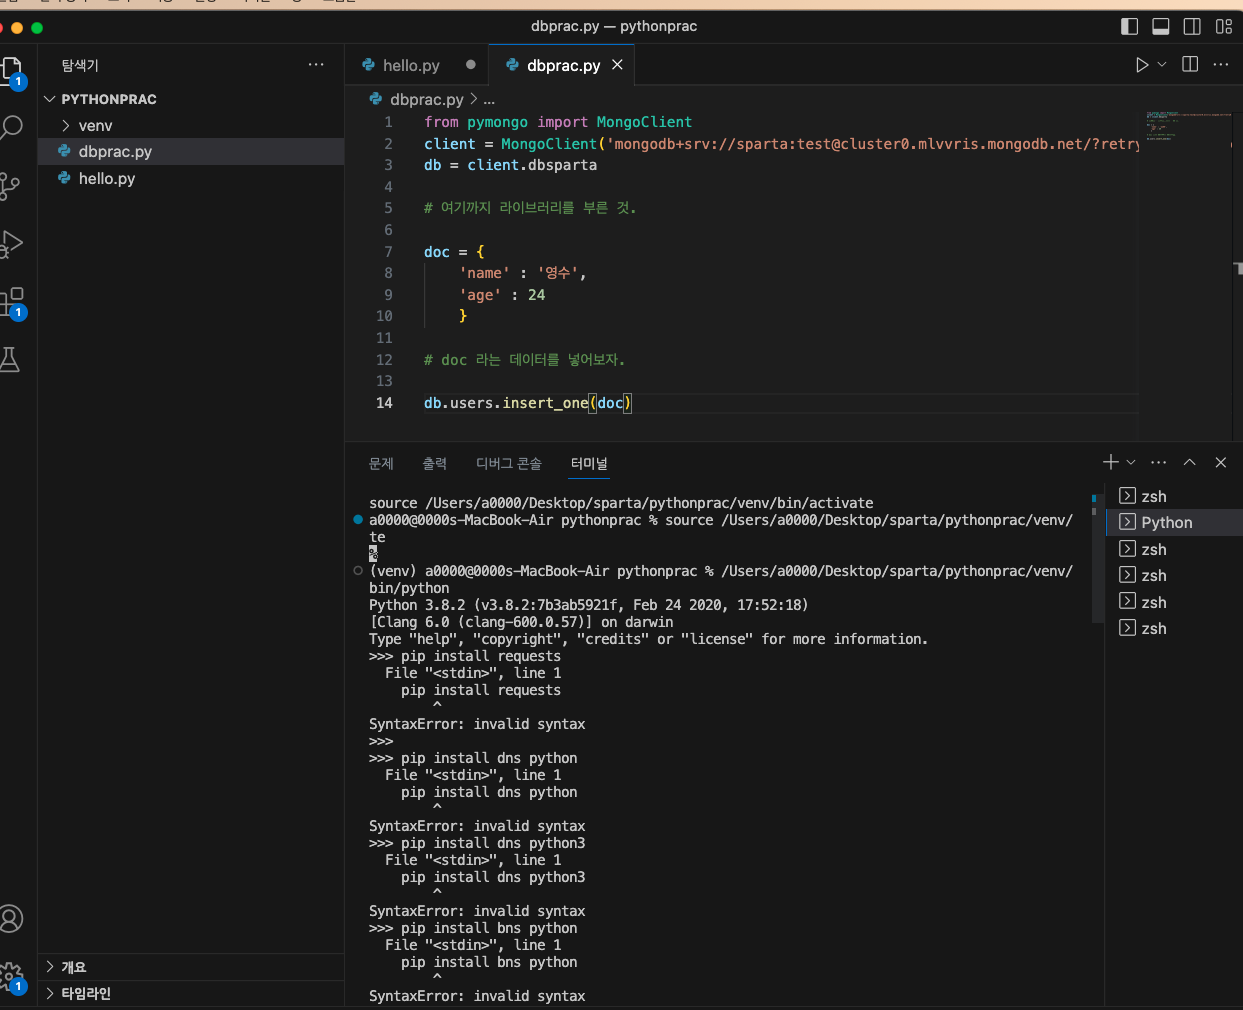Open editor More Actions ellipsis
Screen dimensions: 1243x1010
point(1221,65)
